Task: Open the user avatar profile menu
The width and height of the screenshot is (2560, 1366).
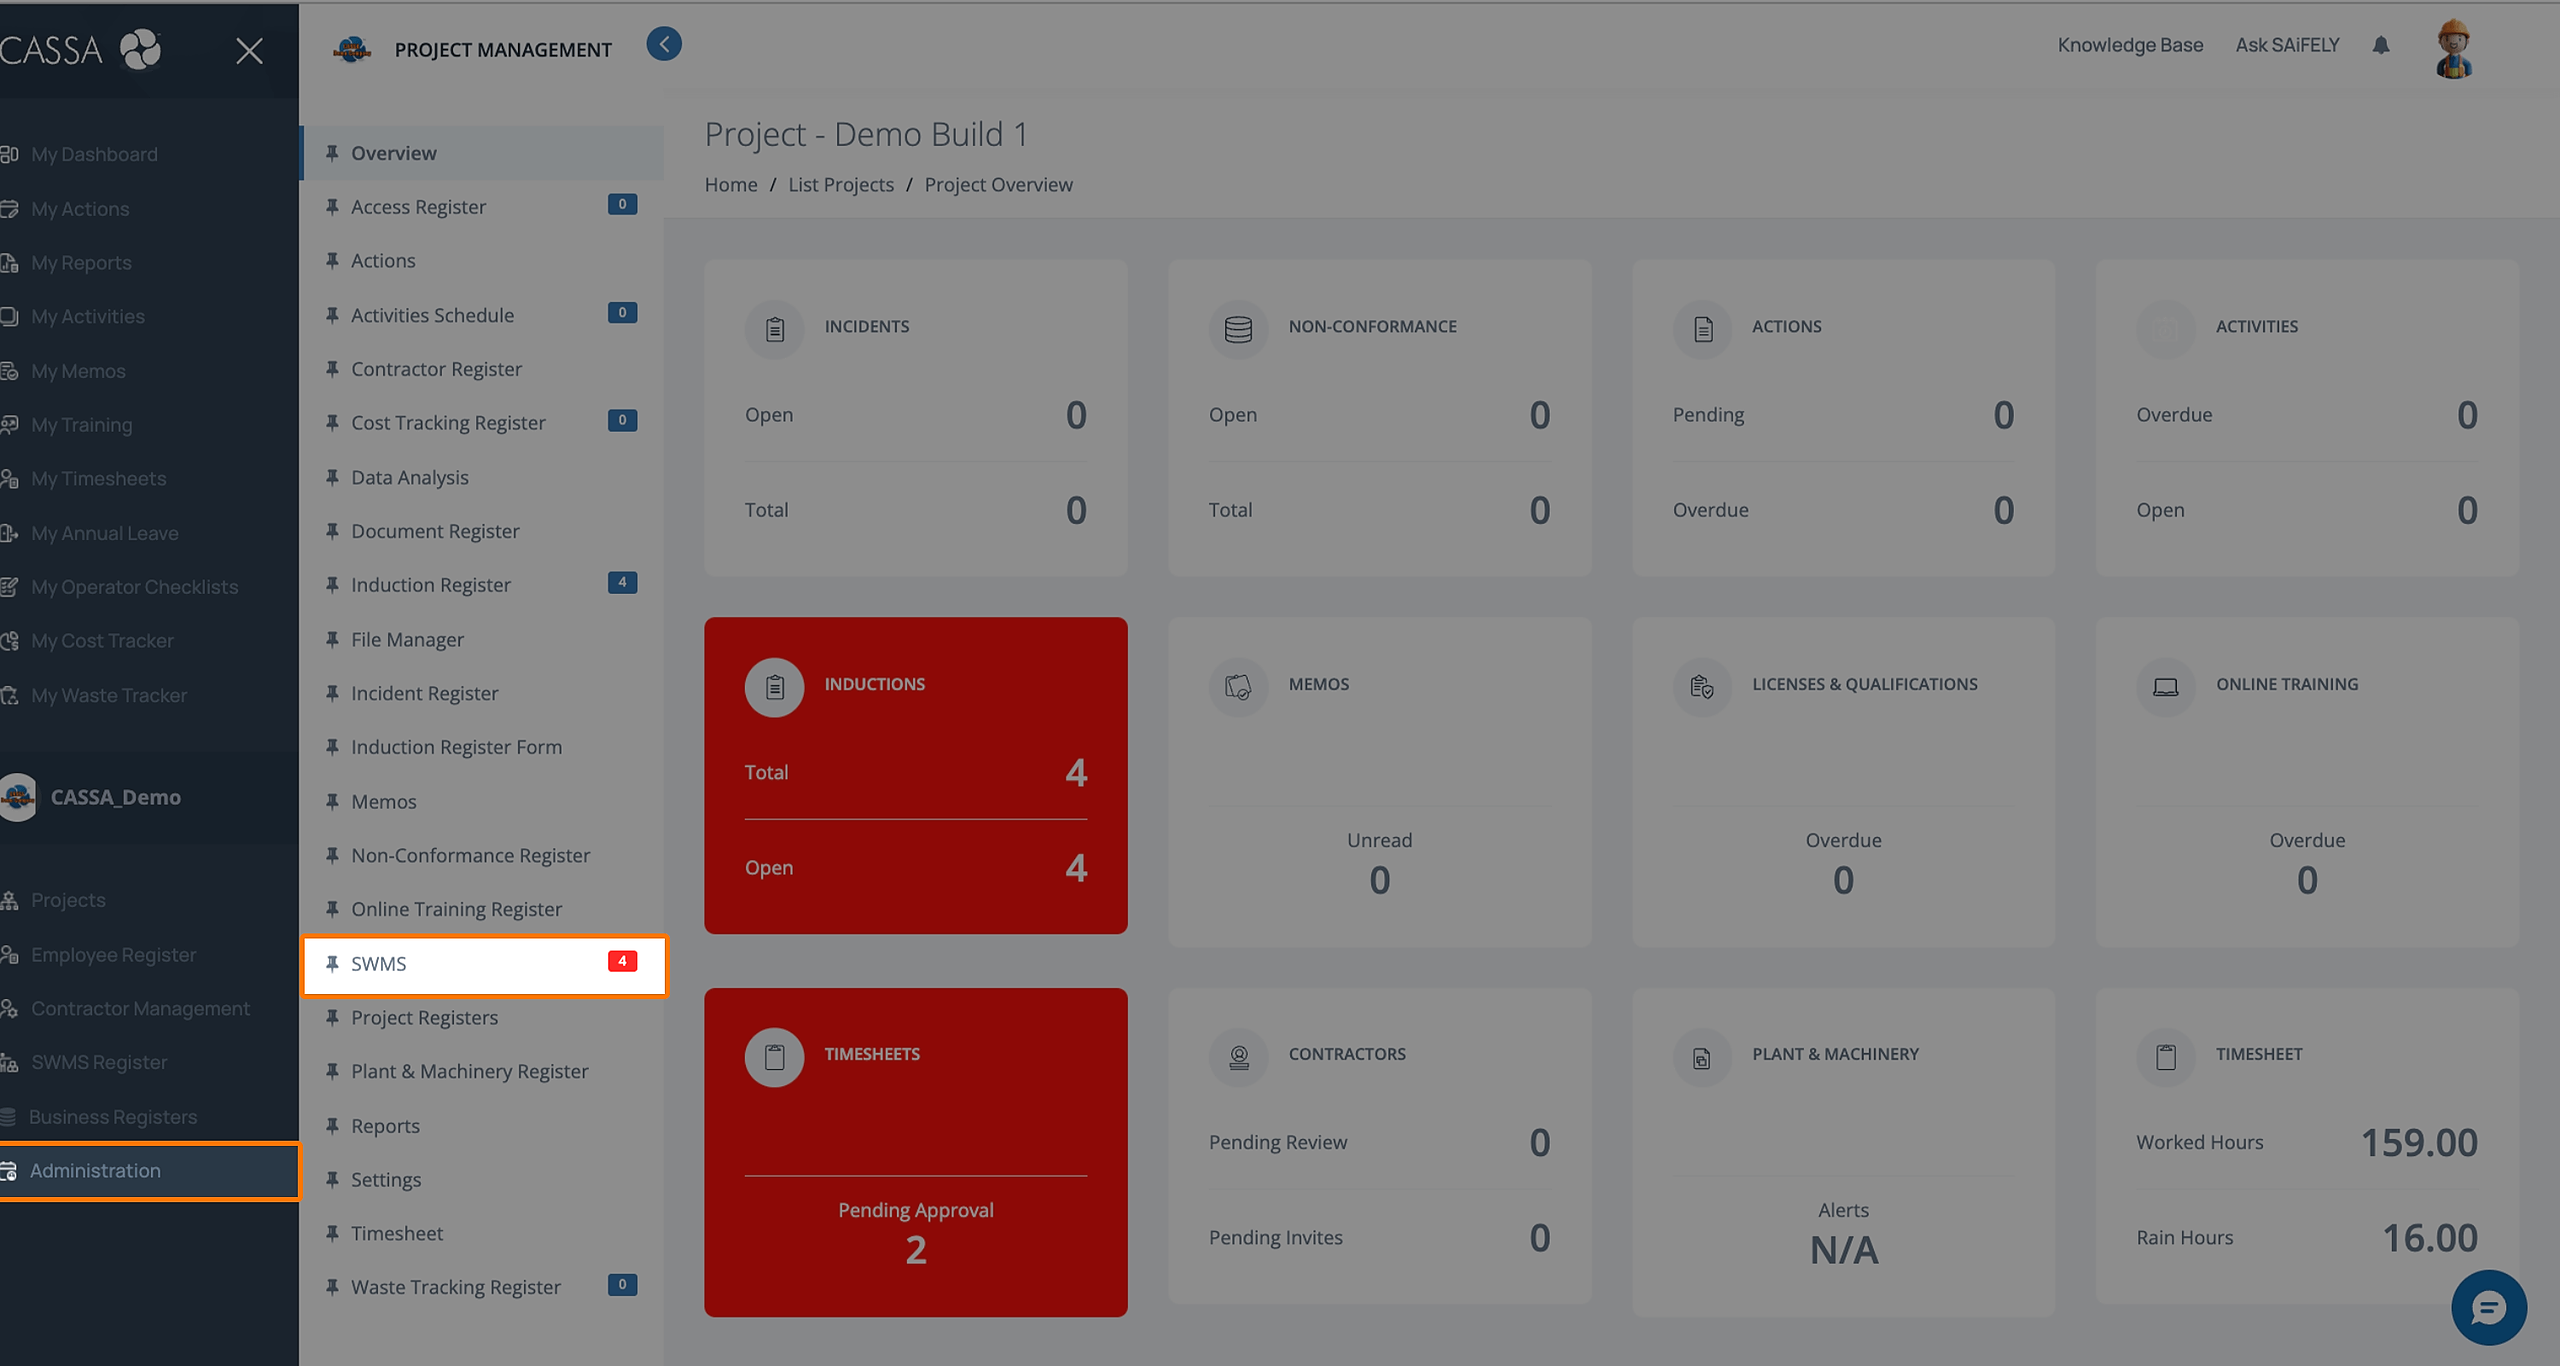Action: 2453,49
